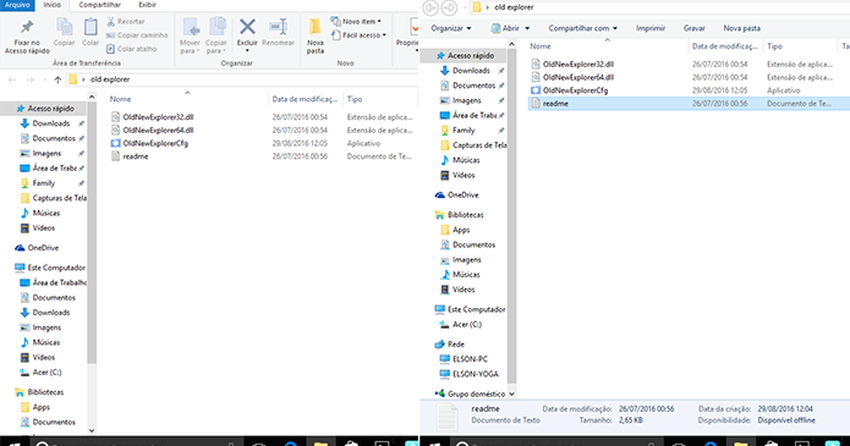Open Fácil acesso dropdown in ribbon
850x446 pixels.
[x=359, y=35]
